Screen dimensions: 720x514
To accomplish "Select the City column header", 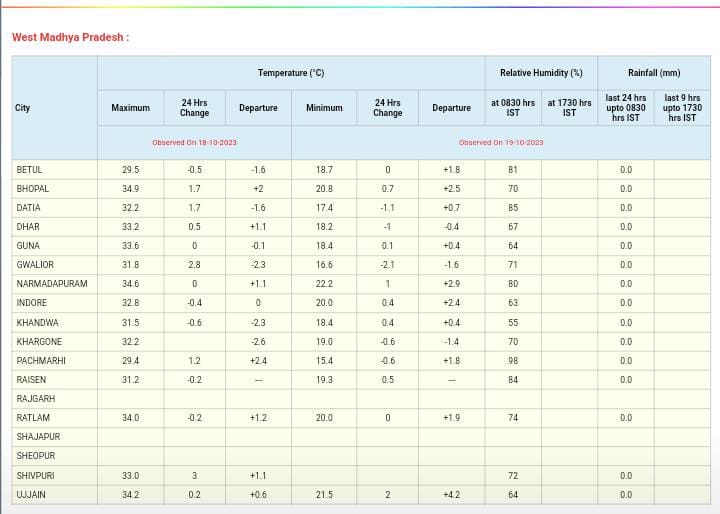I will (23, 108).
